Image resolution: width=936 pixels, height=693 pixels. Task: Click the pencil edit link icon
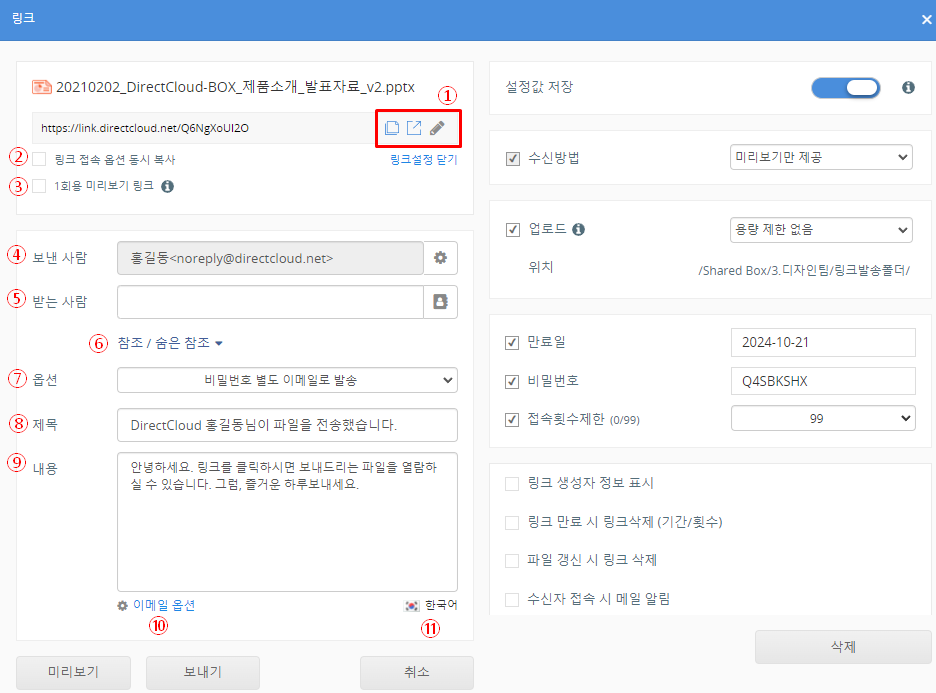(x=437, y=128)
